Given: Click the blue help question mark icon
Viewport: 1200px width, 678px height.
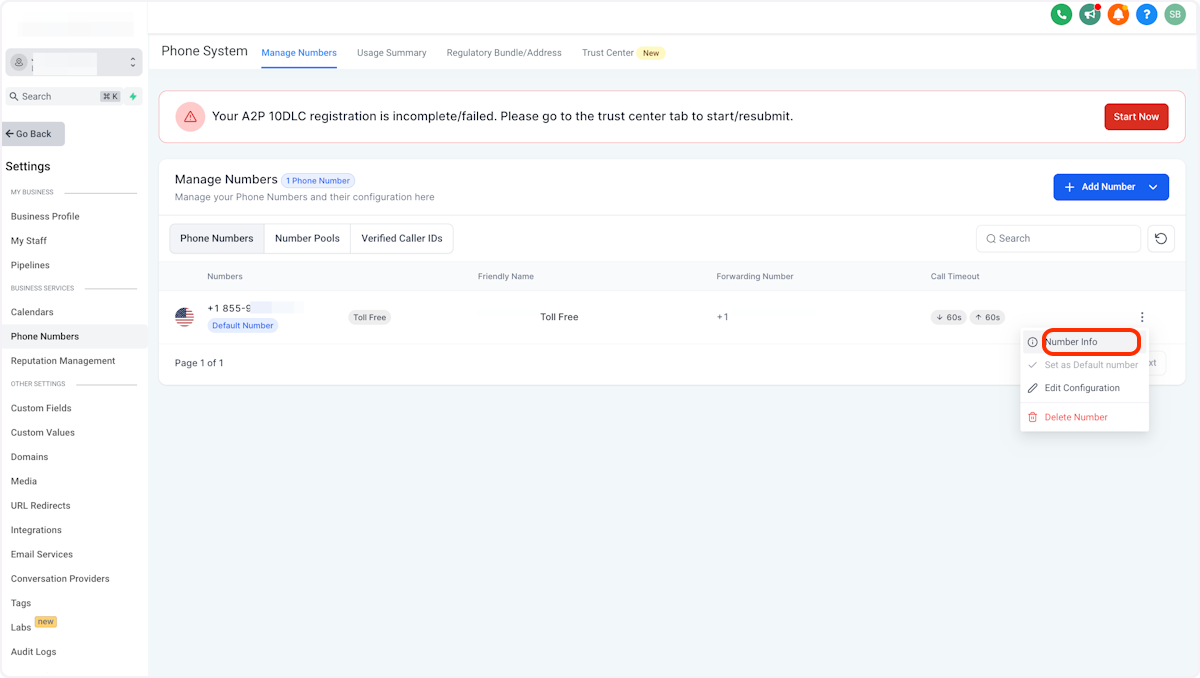Looking at the screenshot, I should (1147, 14).
